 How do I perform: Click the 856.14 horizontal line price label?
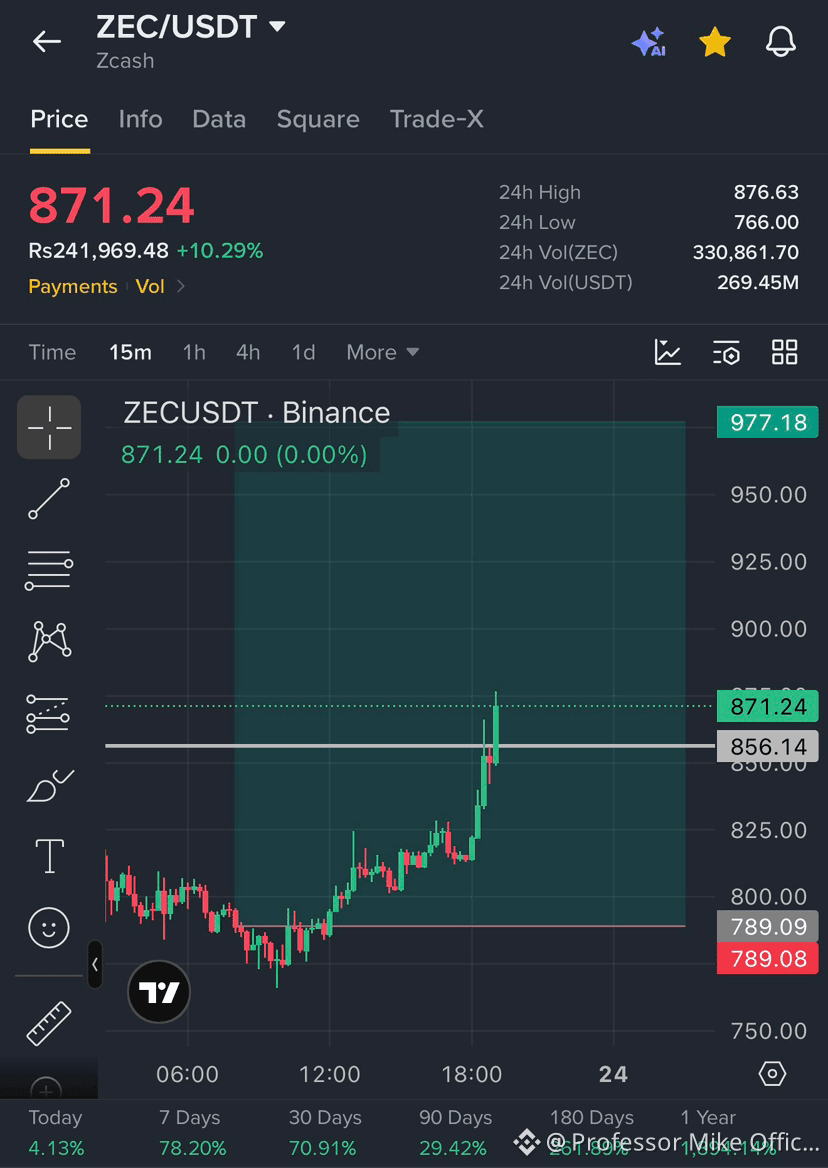[x=767, y=746]
